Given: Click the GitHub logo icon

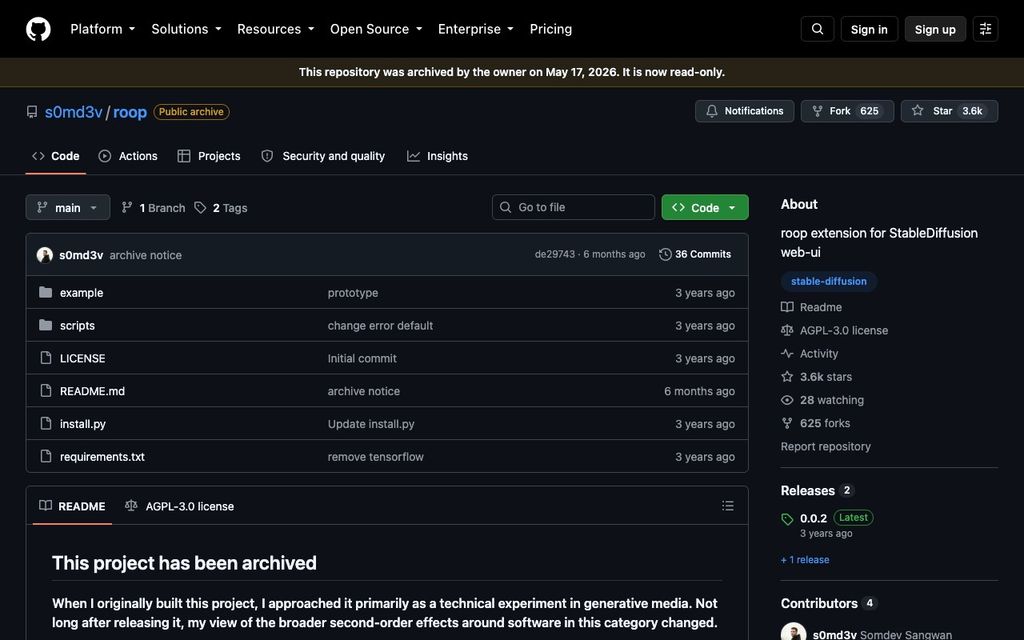Looking at the screenshot, I should click(38, 29).
